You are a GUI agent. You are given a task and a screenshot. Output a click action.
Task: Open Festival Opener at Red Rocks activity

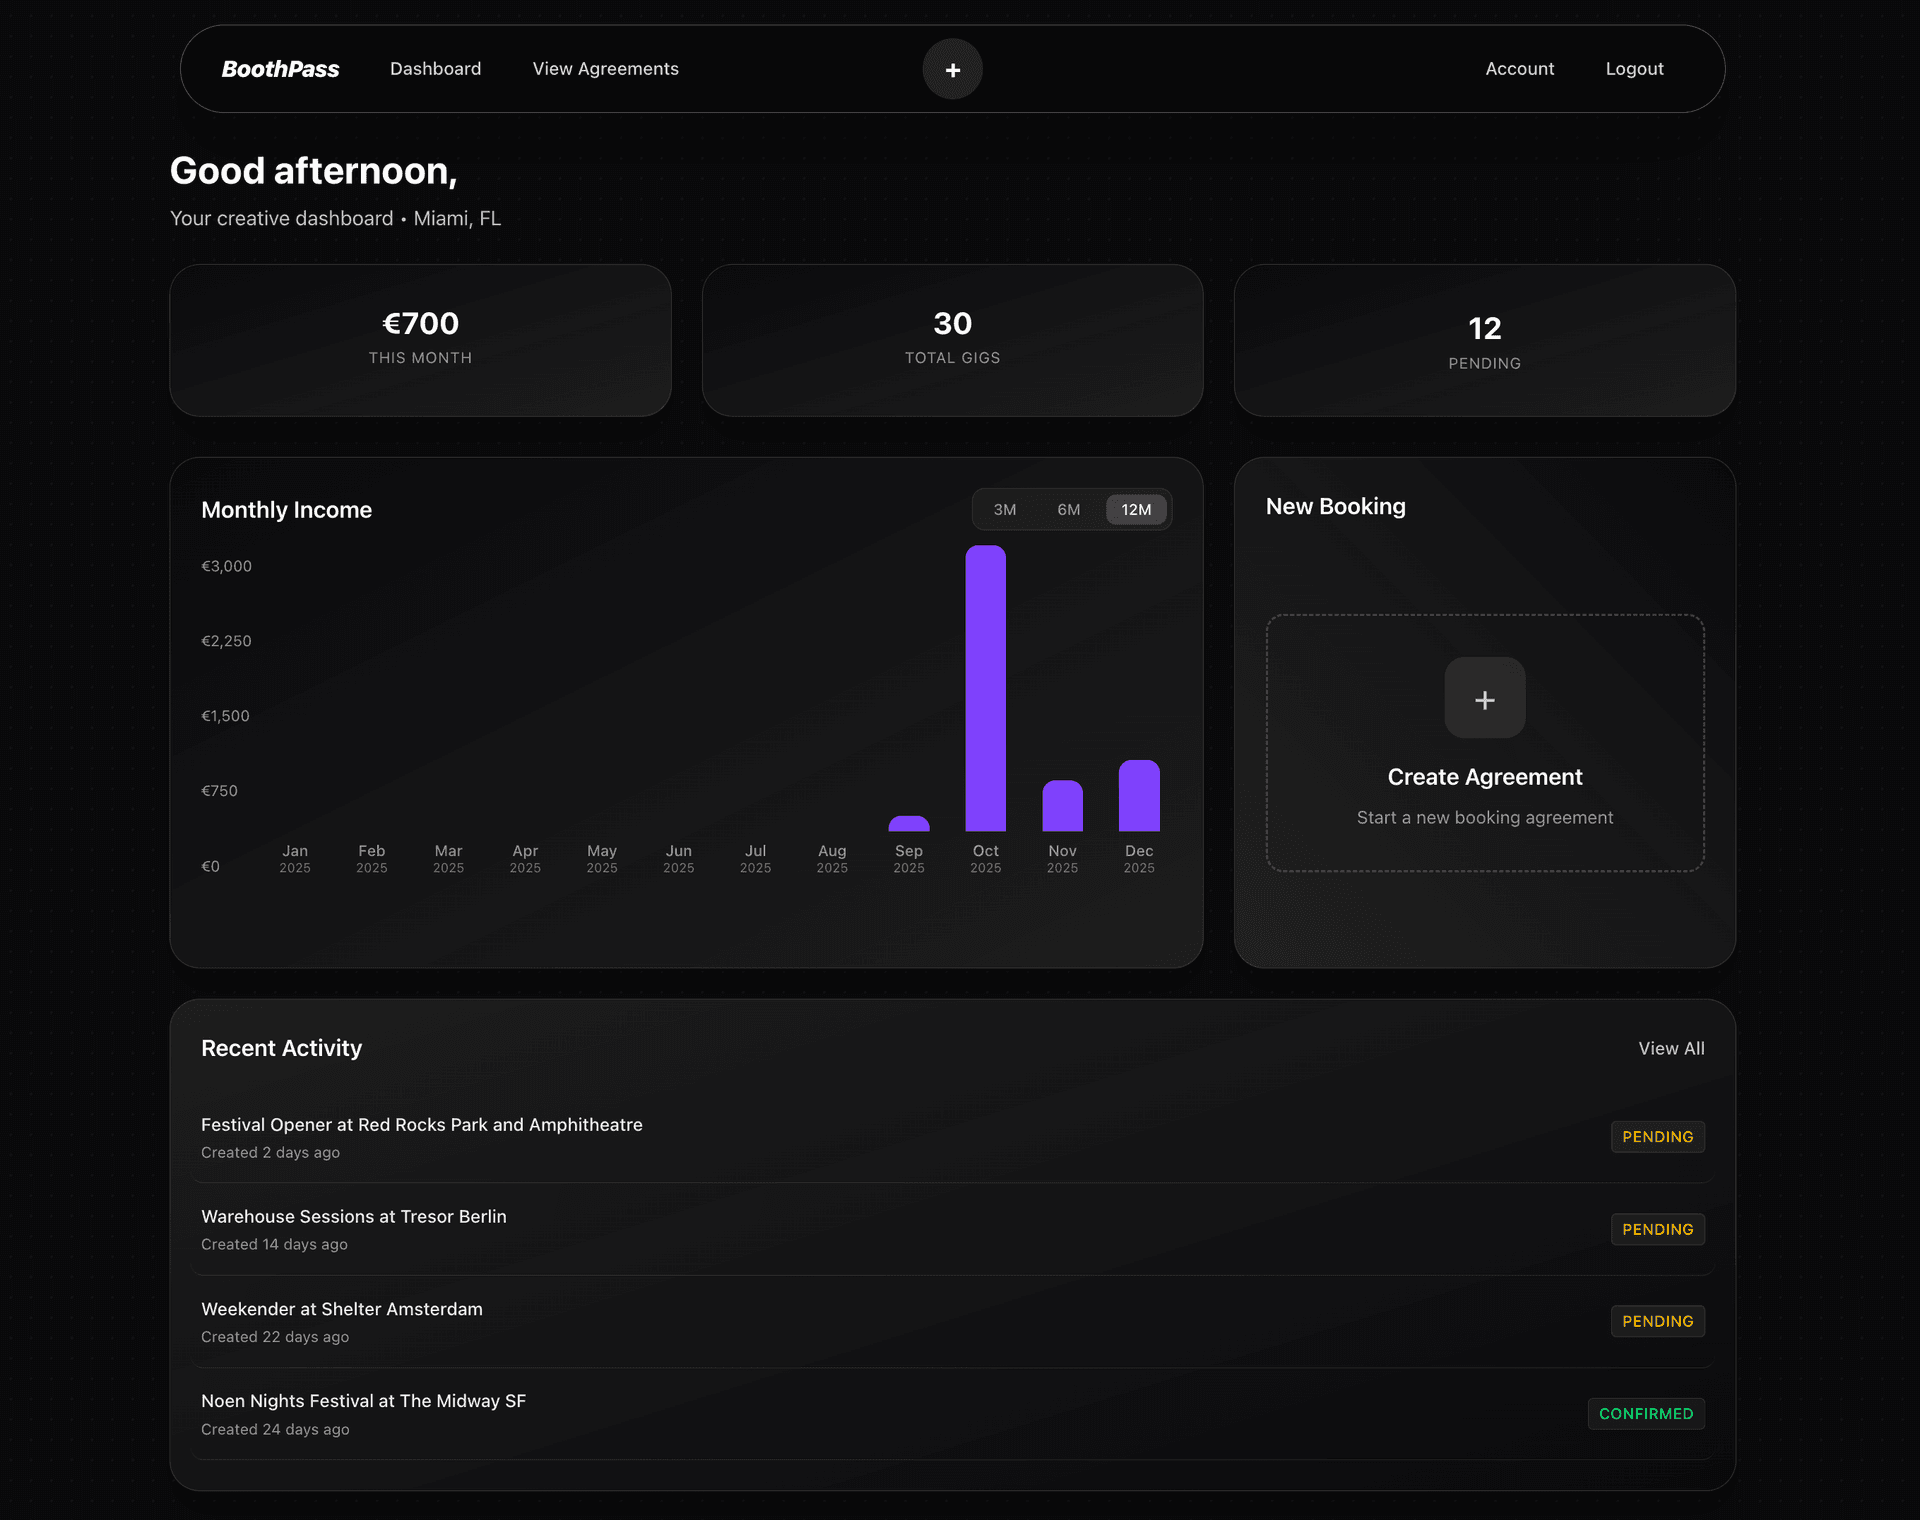tap(952, 1137)
